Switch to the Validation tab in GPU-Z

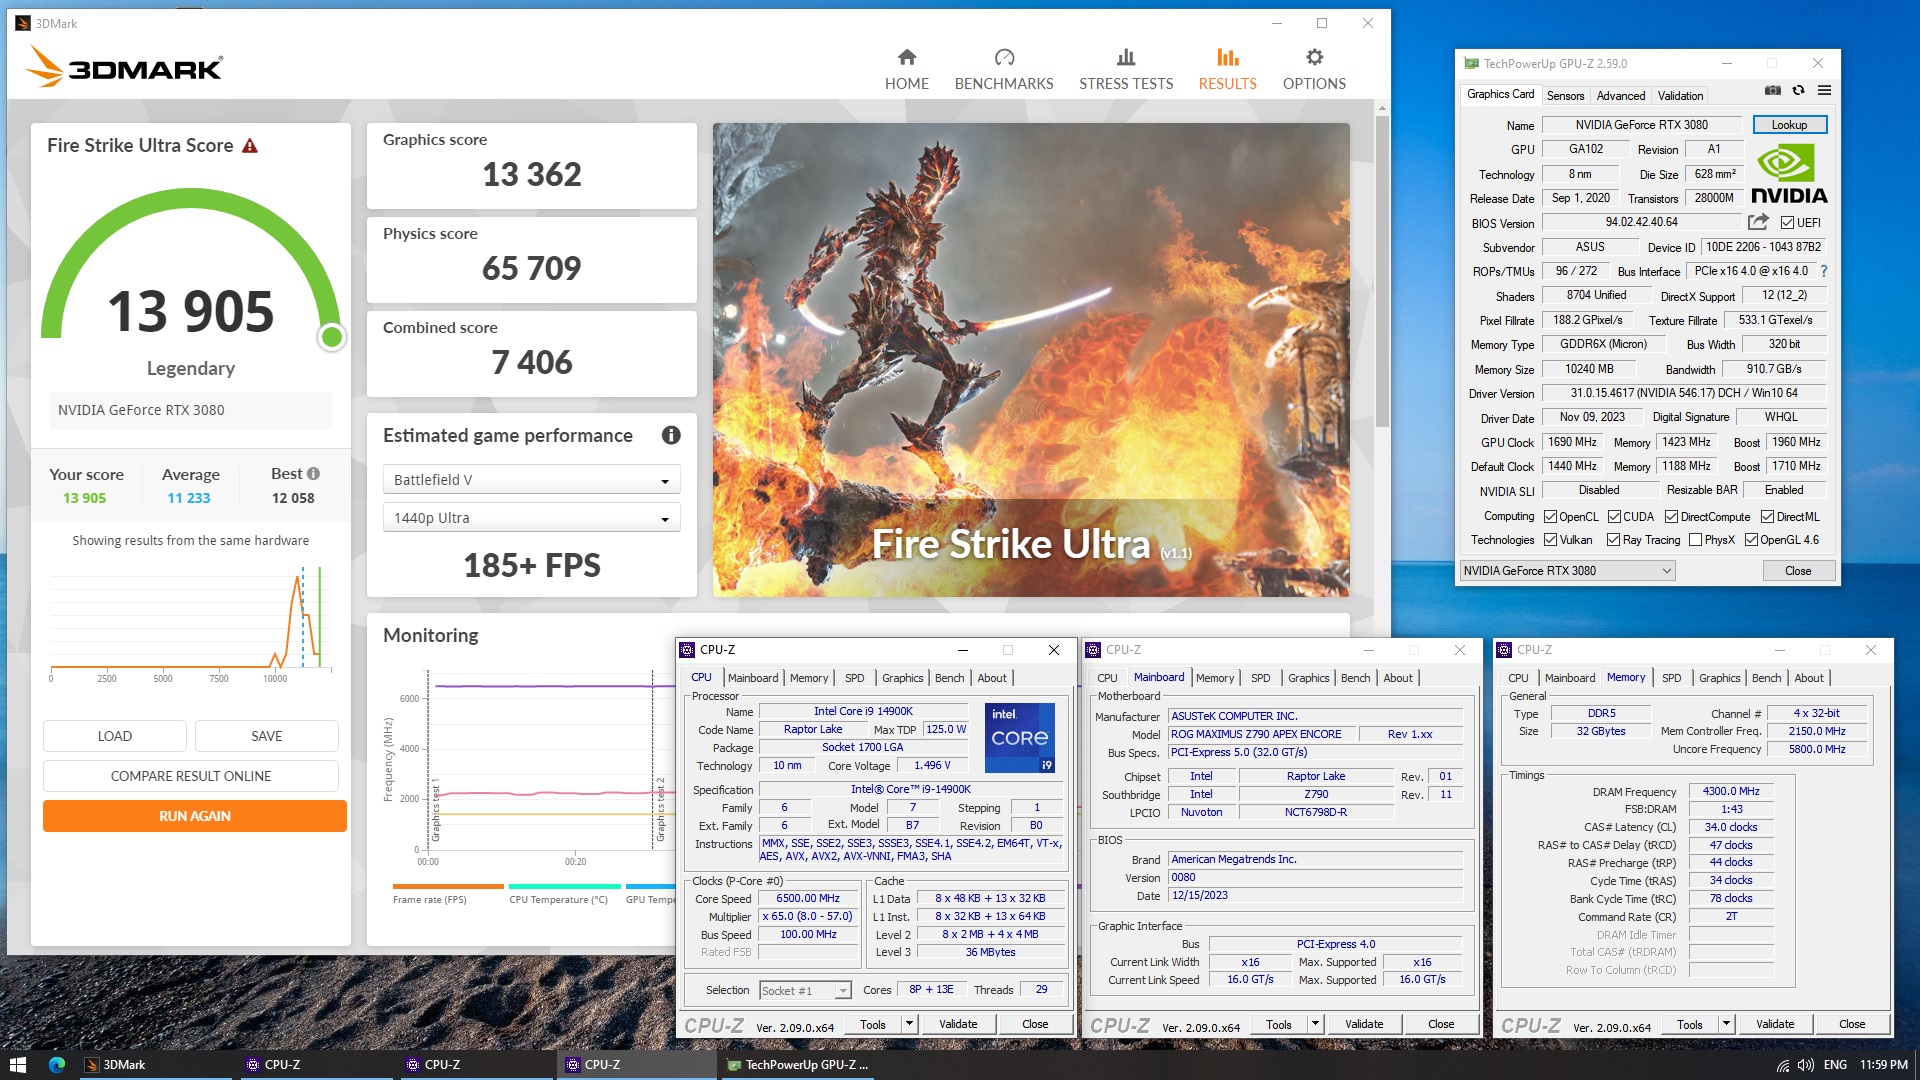tap(1680, 96)
